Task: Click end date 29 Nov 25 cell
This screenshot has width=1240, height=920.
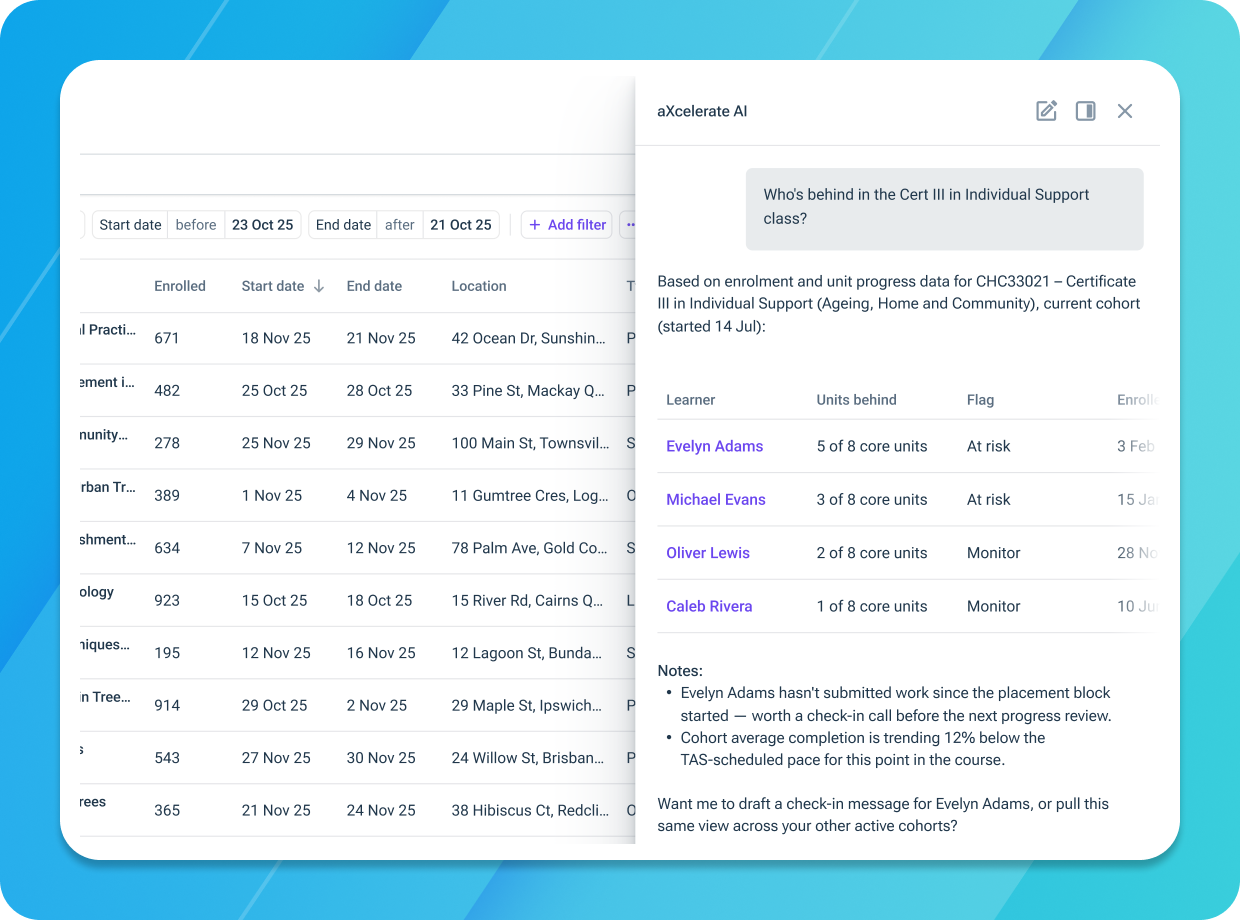Action: (381, 443)
